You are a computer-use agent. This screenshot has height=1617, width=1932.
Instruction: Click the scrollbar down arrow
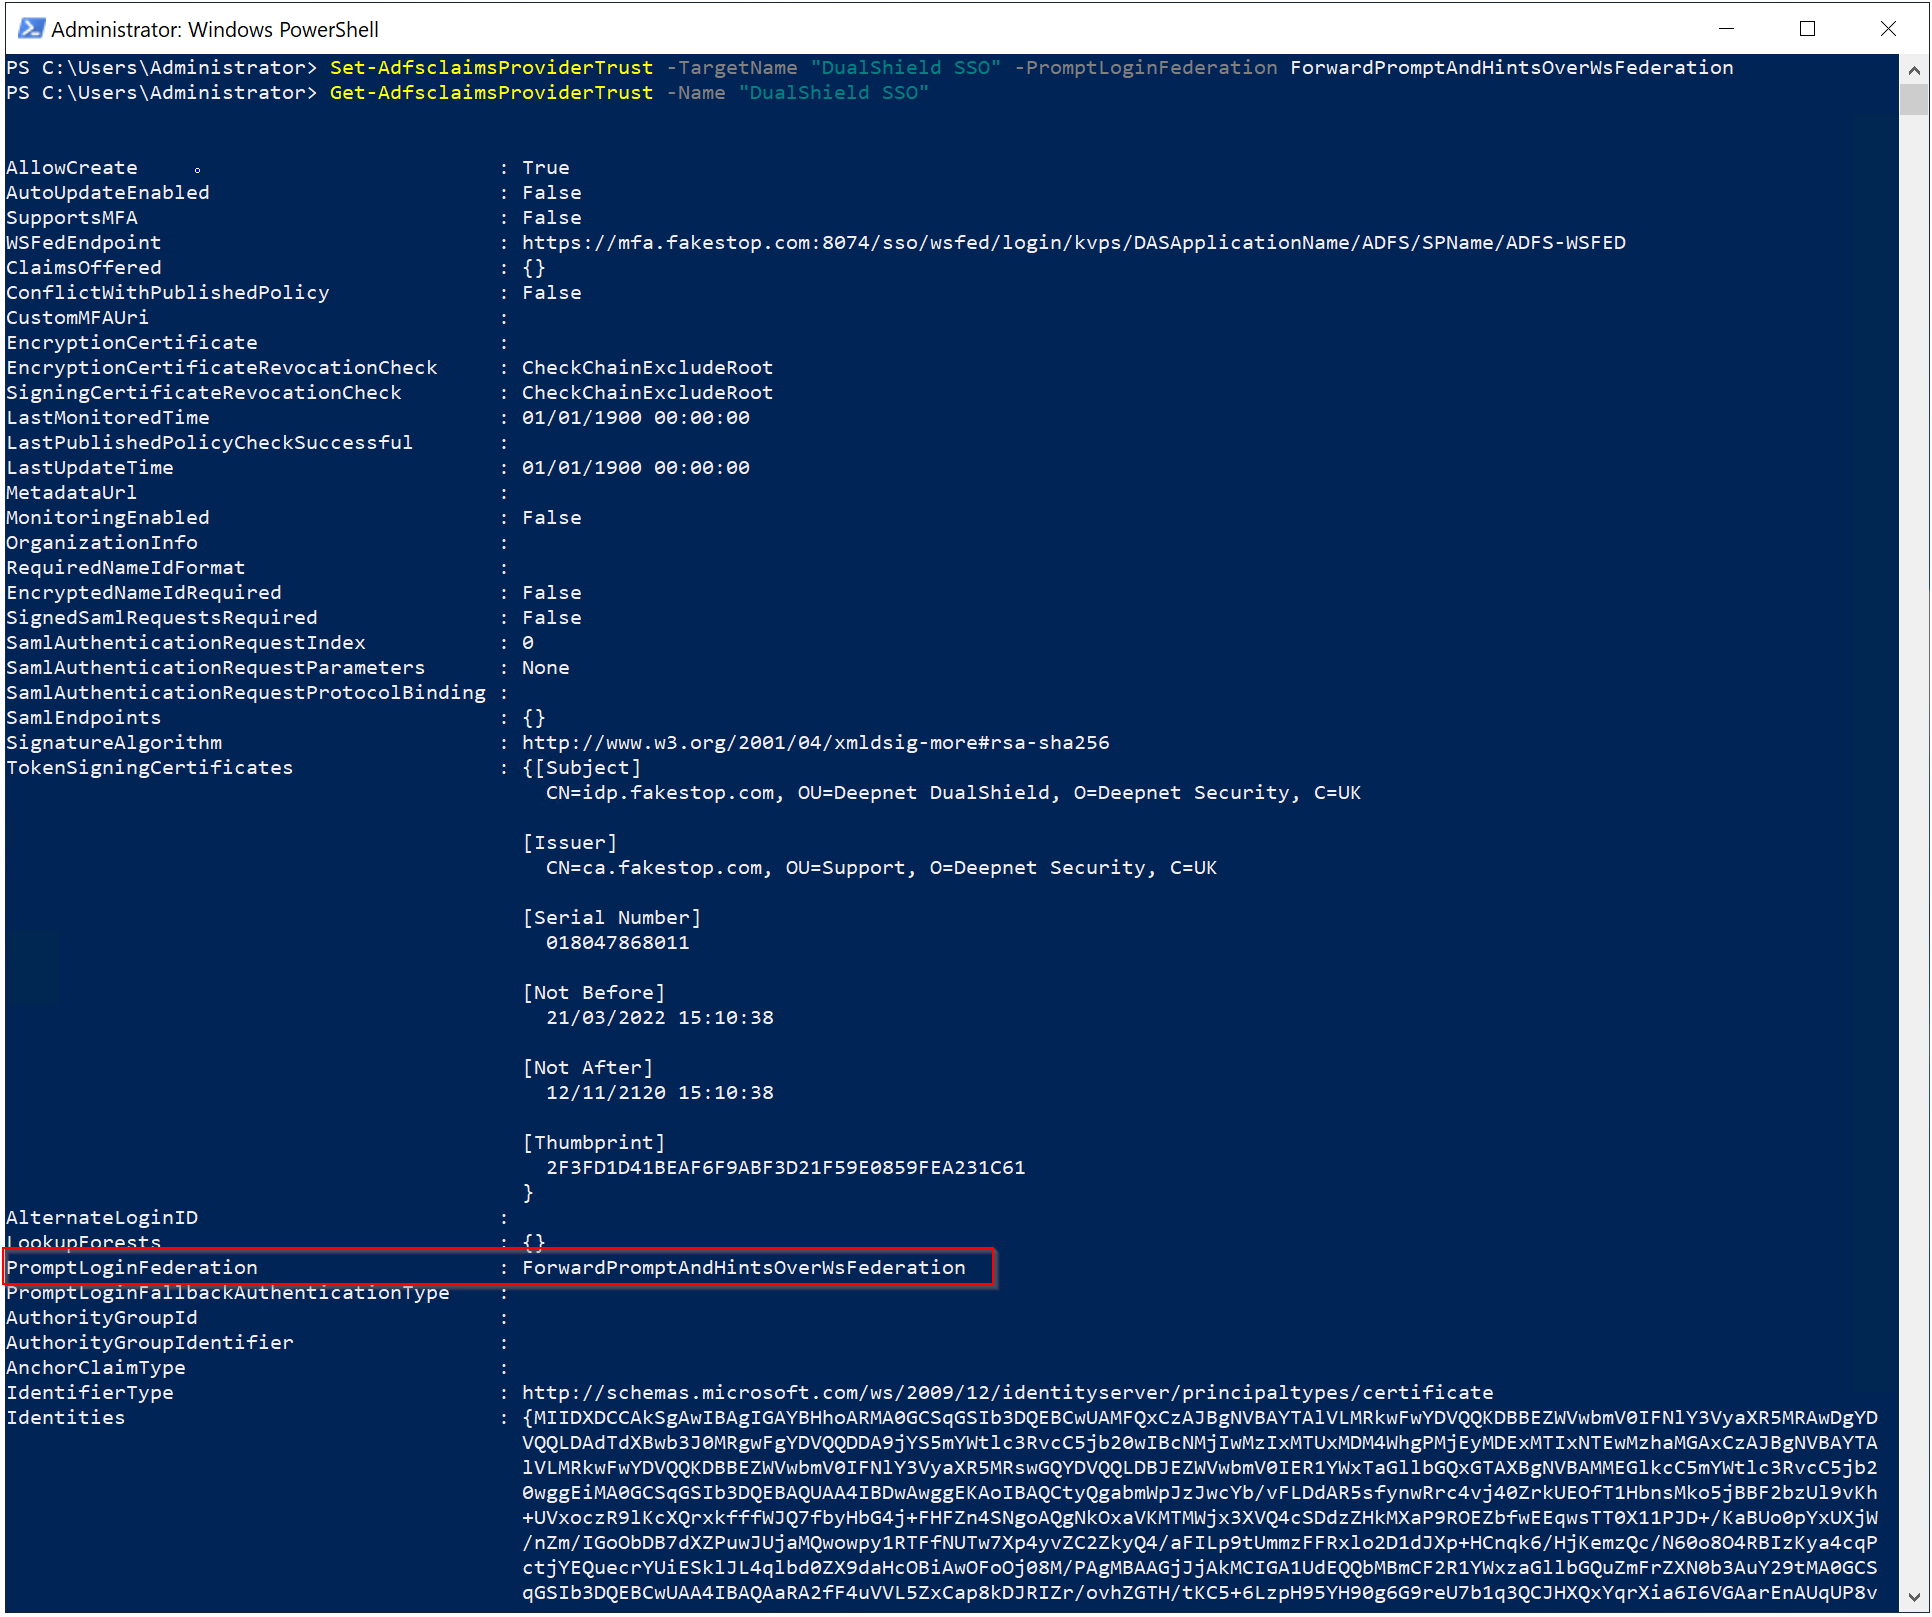(x=1914, y=1597)
